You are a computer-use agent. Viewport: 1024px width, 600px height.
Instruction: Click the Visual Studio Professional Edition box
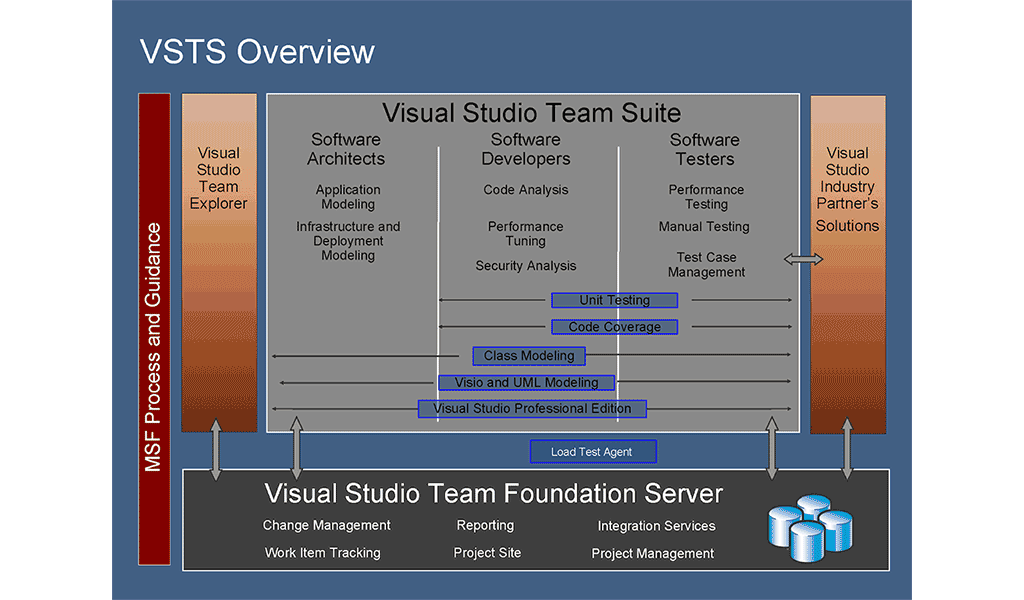click(532, 409)
